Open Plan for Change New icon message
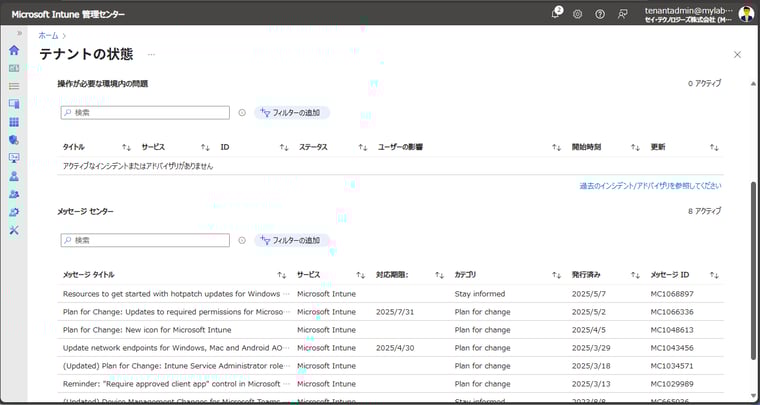Viewport: 760px width, 405px height. (147, 330)
